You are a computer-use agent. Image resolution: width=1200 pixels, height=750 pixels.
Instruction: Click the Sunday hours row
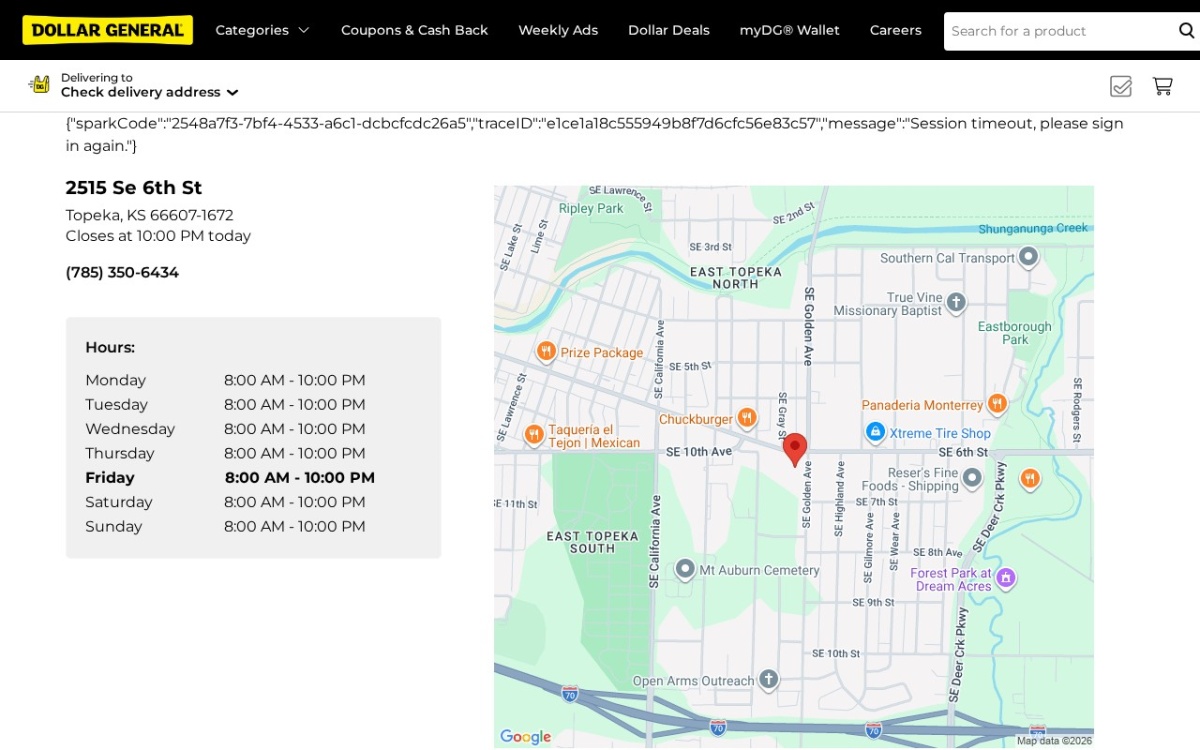click(225, 526)
